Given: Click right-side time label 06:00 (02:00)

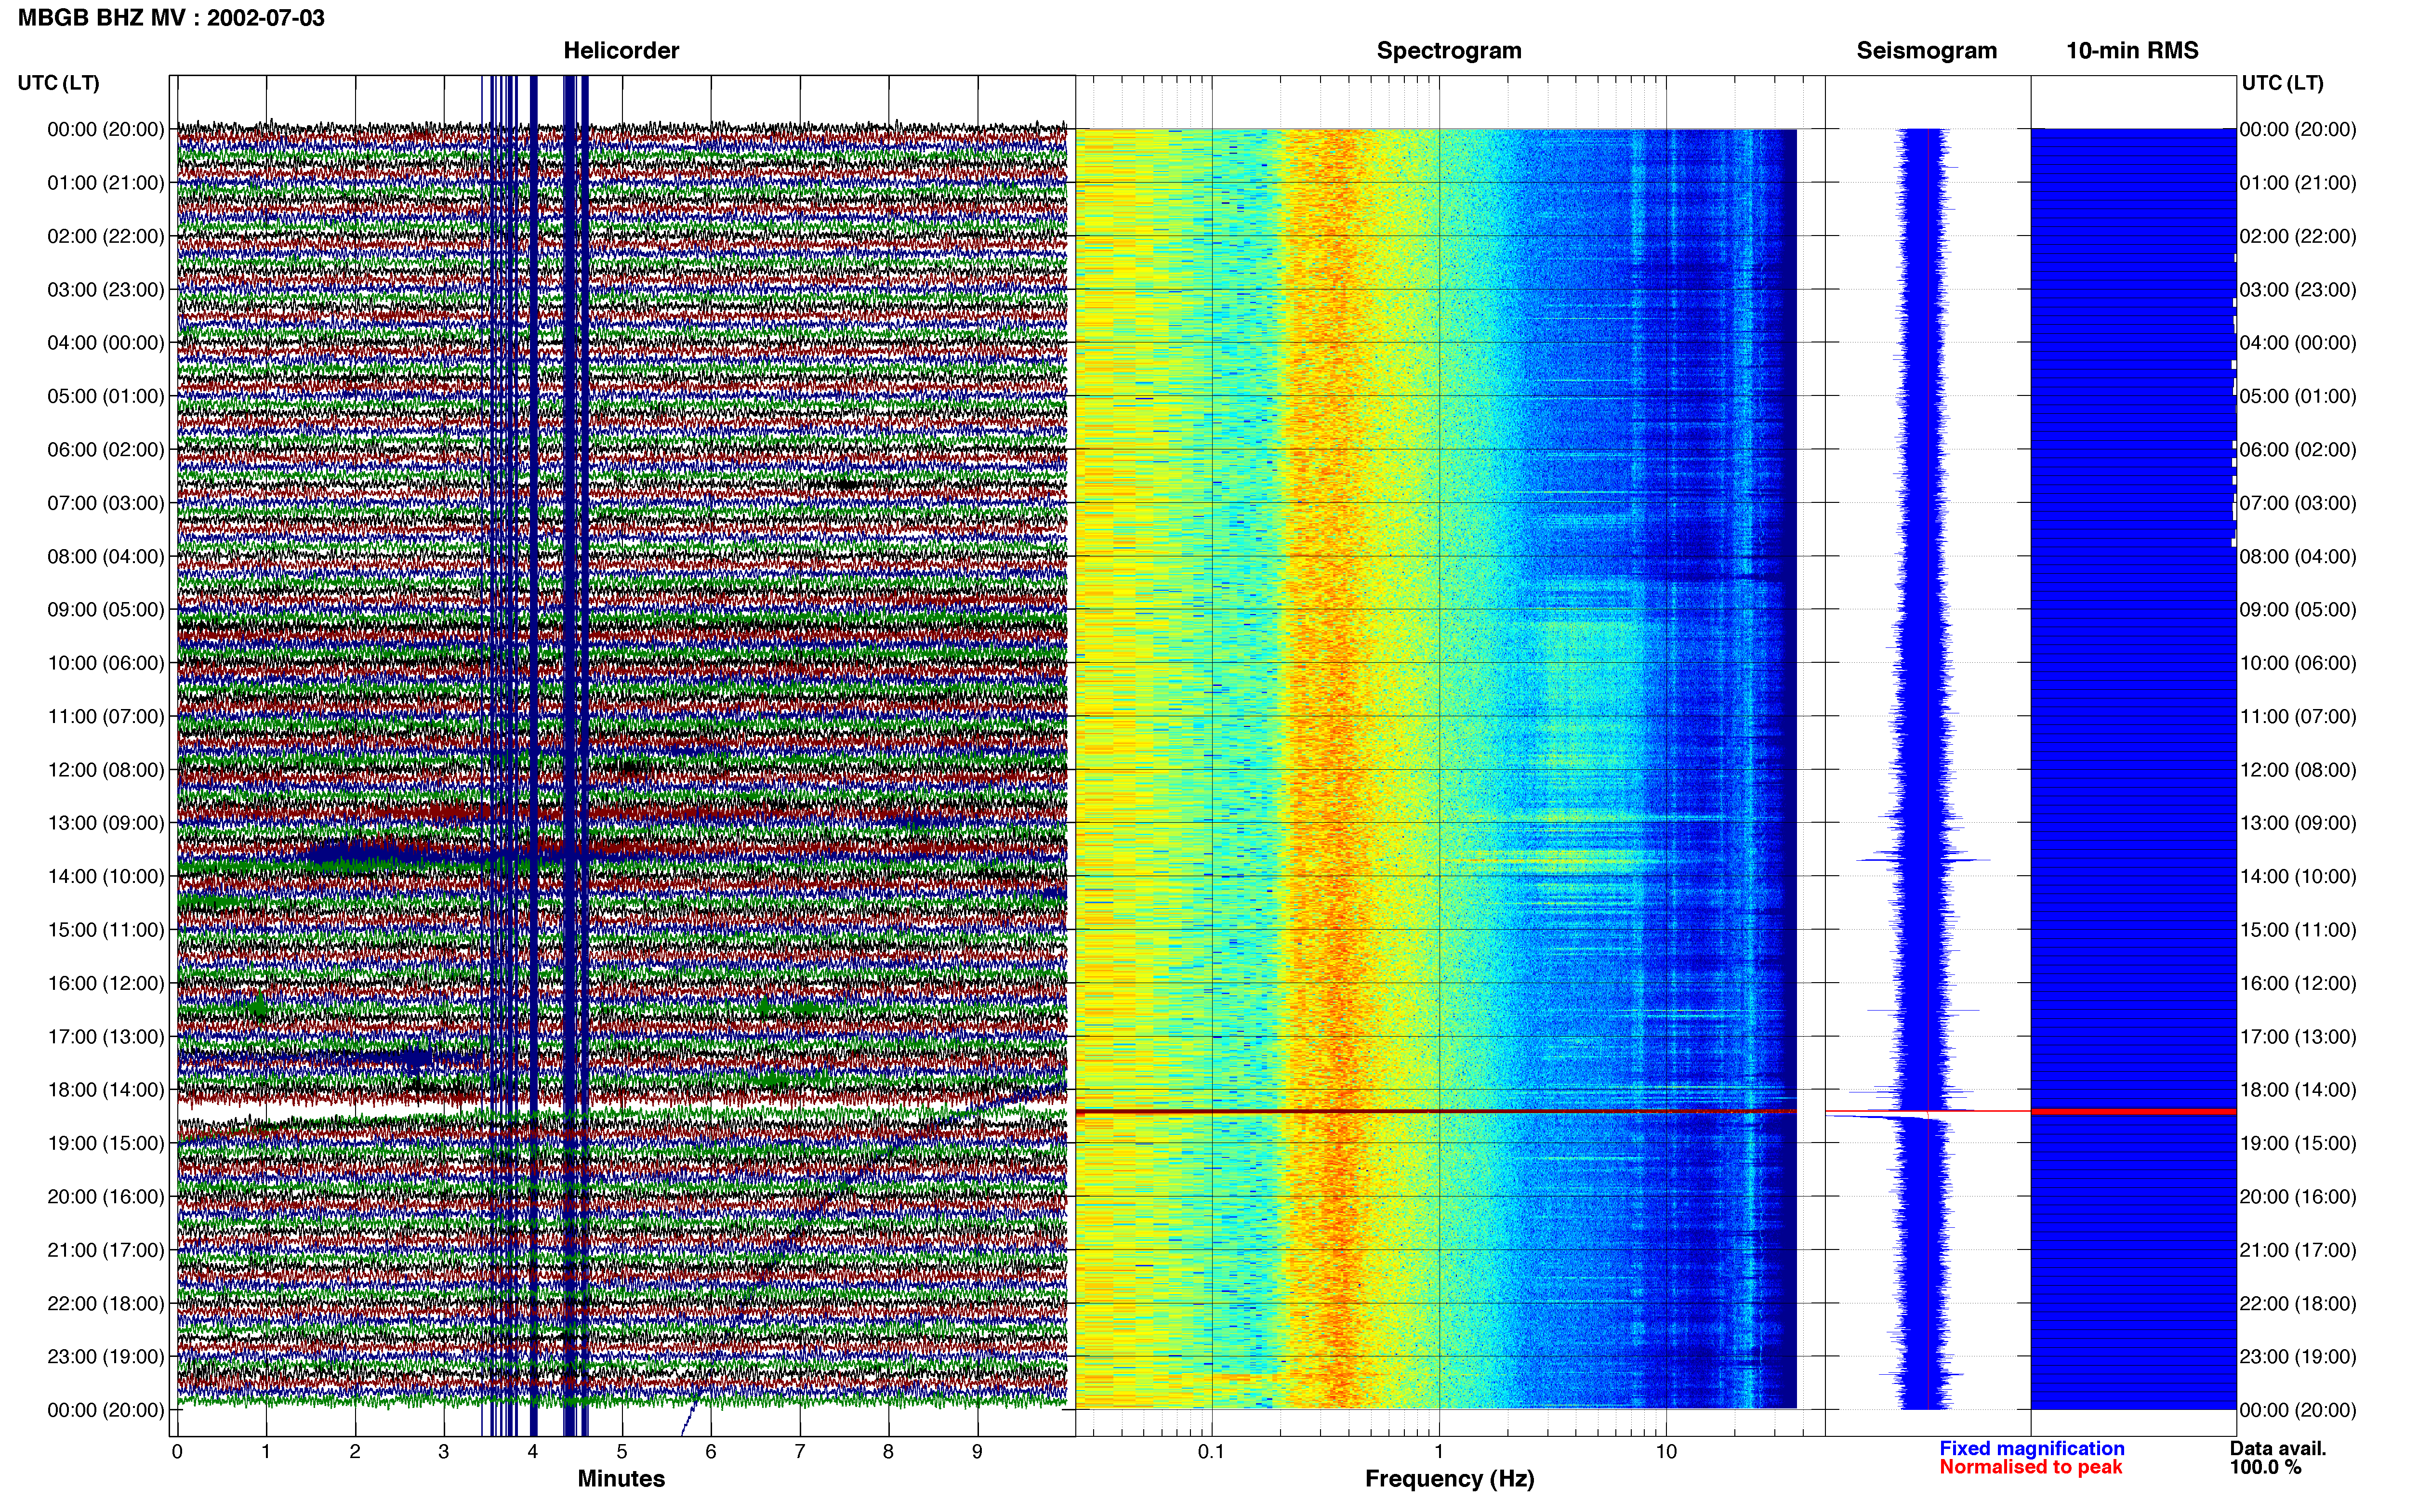Looking at the screenshot, I should pyautogui.click(x=2298, y=450).
